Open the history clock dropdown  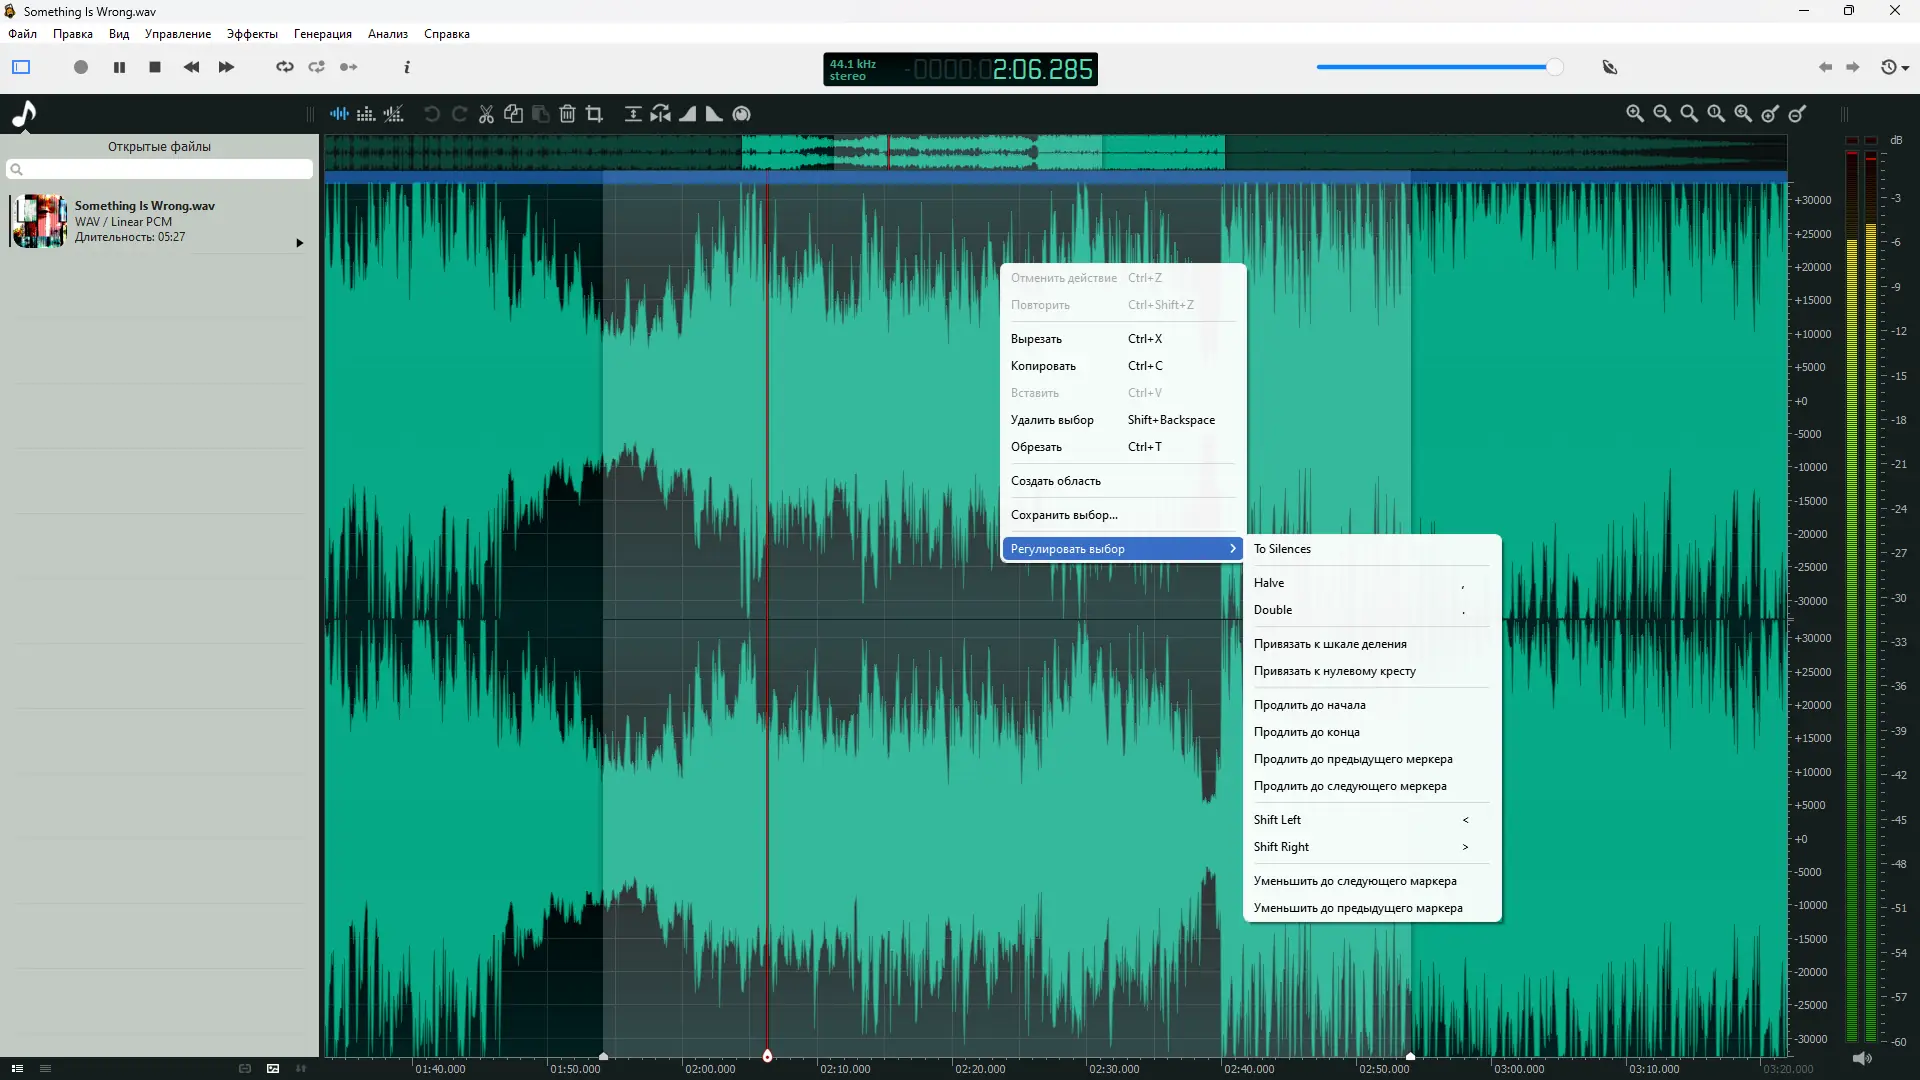(1894, 67)
